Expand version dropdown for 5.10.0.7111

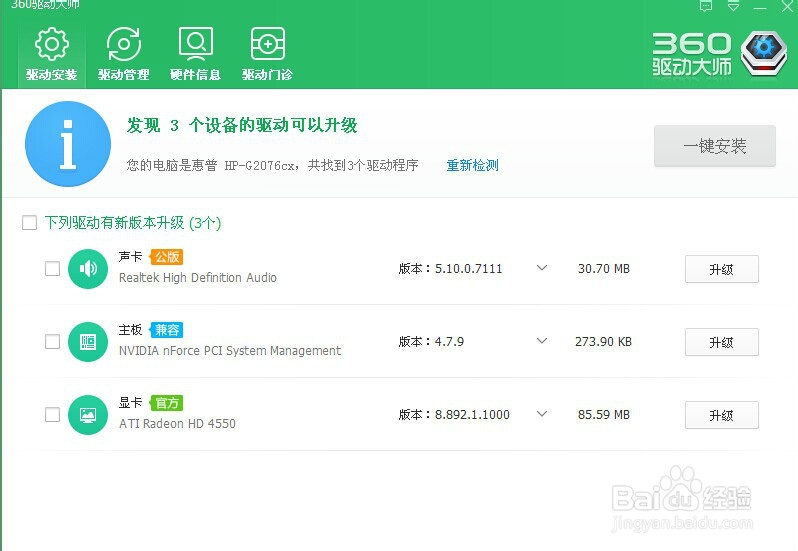(542, 268)
